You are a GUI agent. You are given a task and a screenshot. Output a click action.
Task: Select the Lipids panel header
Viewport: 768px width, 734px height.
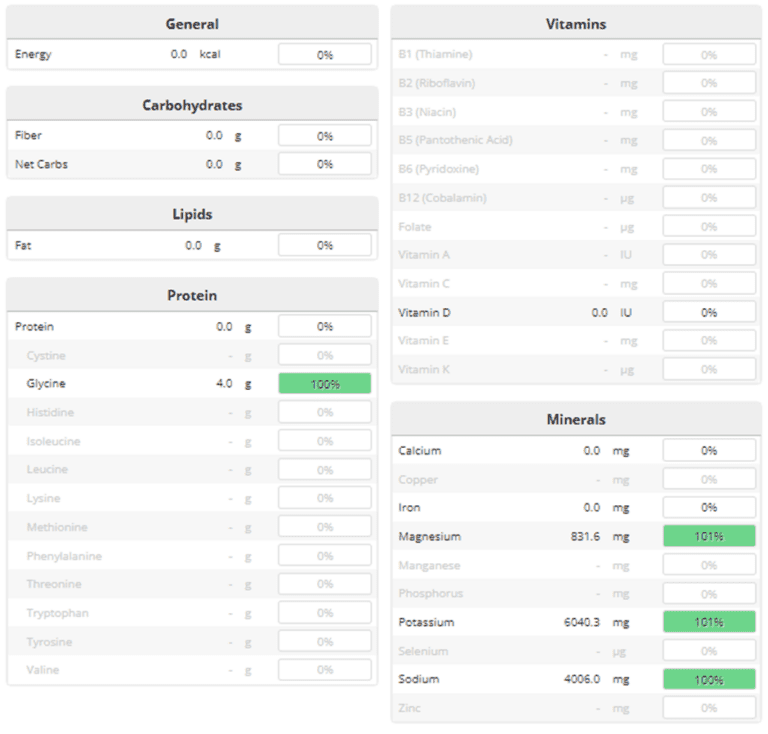click(x=192, y=214)
